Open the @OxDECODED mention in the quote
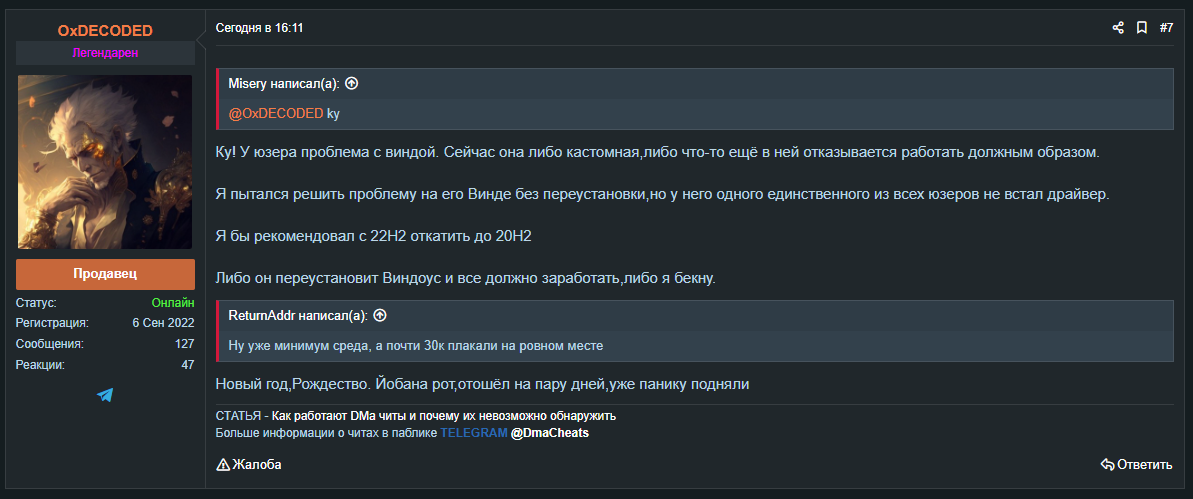This screenshot has height=499, width=1193. pos(276,113)
